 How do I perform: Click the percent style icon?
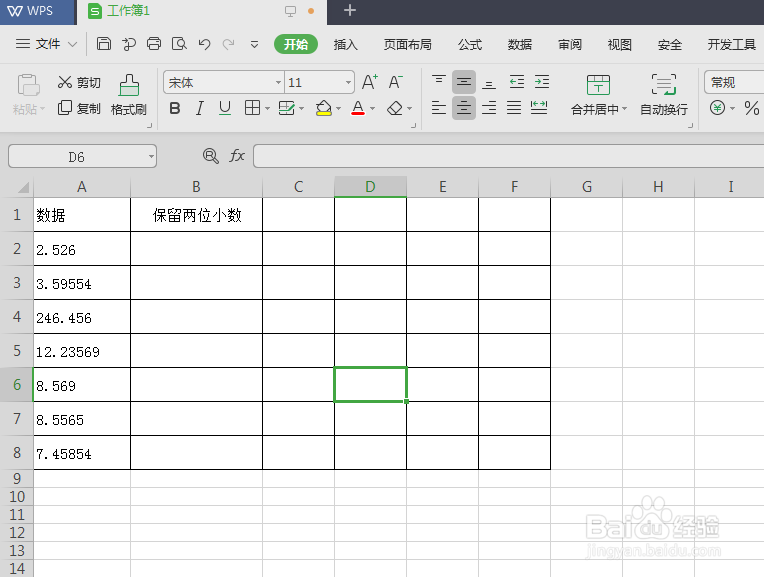(752, 108)
